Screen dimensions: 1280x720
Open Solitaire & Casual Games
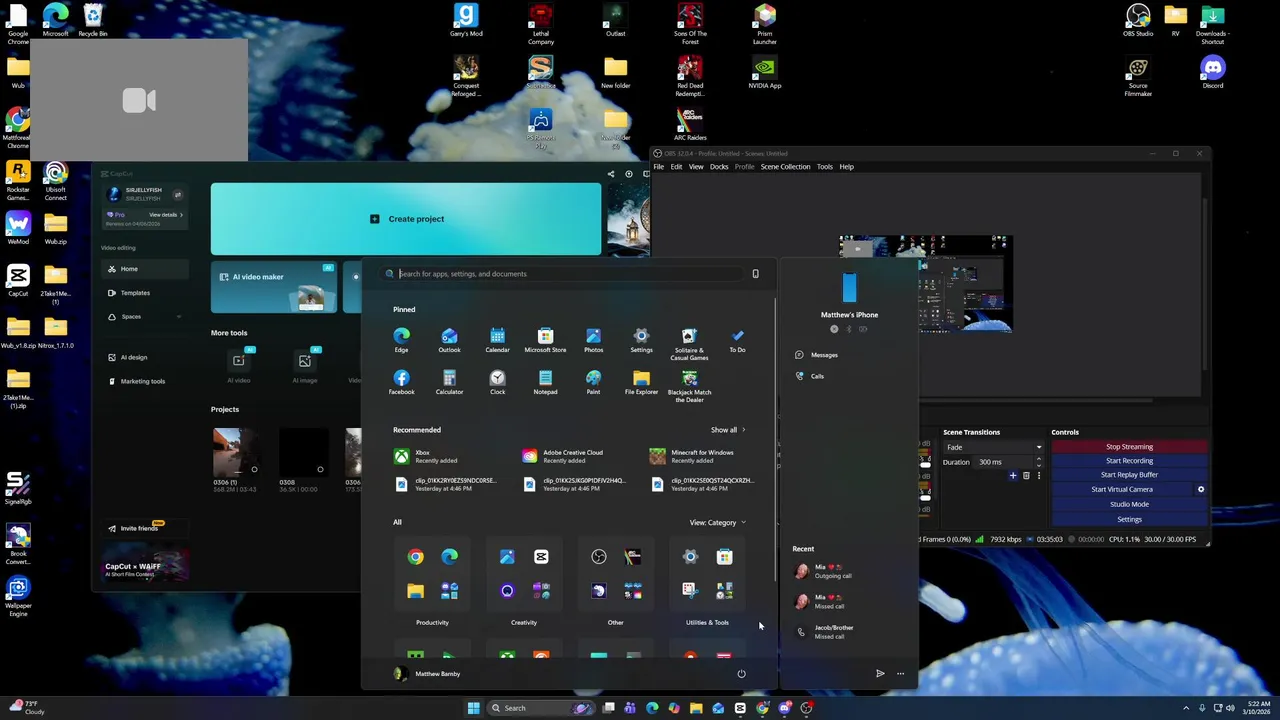(x=689, y=343)
